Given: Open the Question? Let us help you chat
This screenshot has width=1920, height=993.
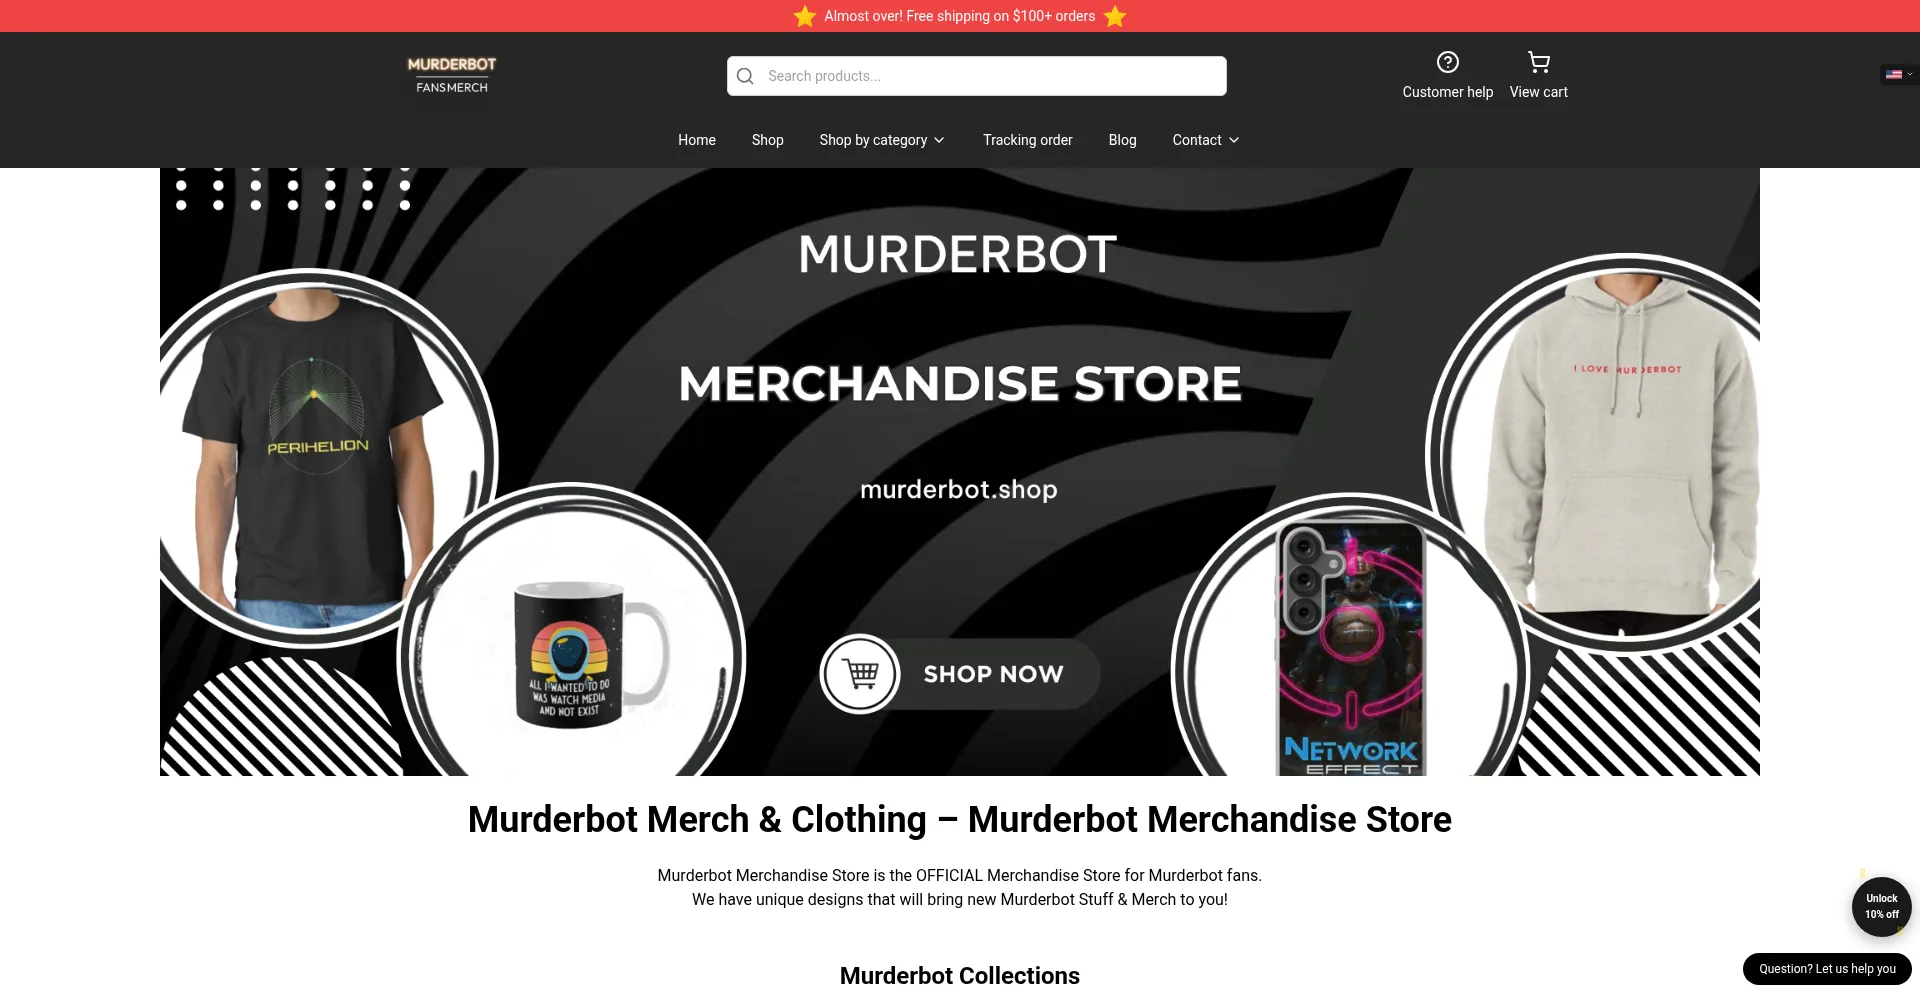Looking at the screenshot, I should 1827,969.
